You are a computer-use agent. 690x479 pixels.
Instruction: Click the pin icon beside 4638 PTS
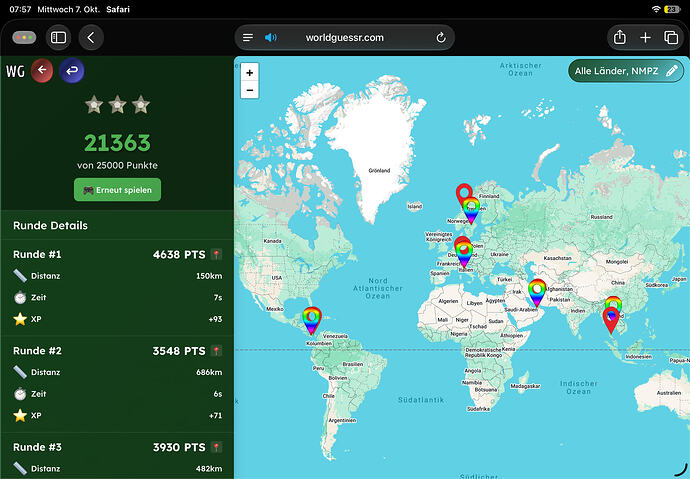[x=217, y=254]
